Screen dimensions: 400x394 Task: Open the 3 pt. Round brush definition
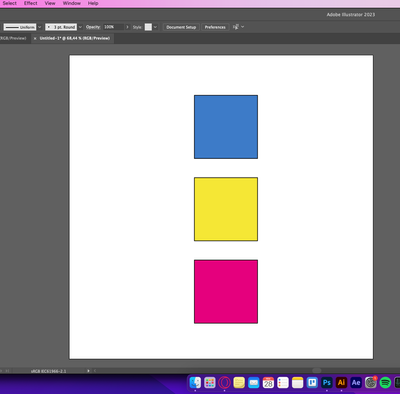(61, 27)
